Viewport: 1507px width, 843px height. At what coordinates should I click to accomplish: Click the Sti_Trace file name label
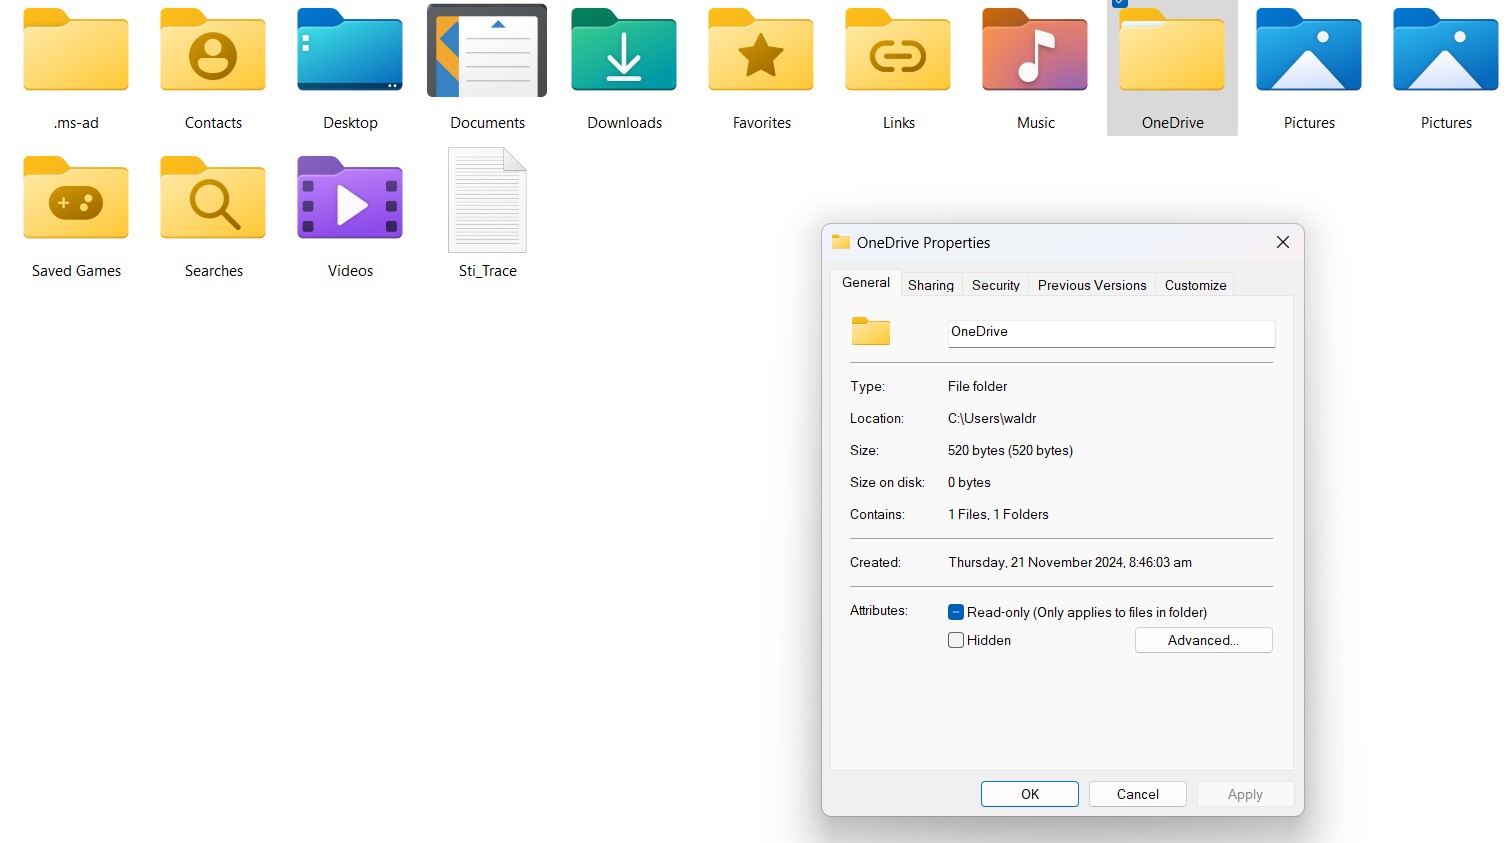click(488, 271)
